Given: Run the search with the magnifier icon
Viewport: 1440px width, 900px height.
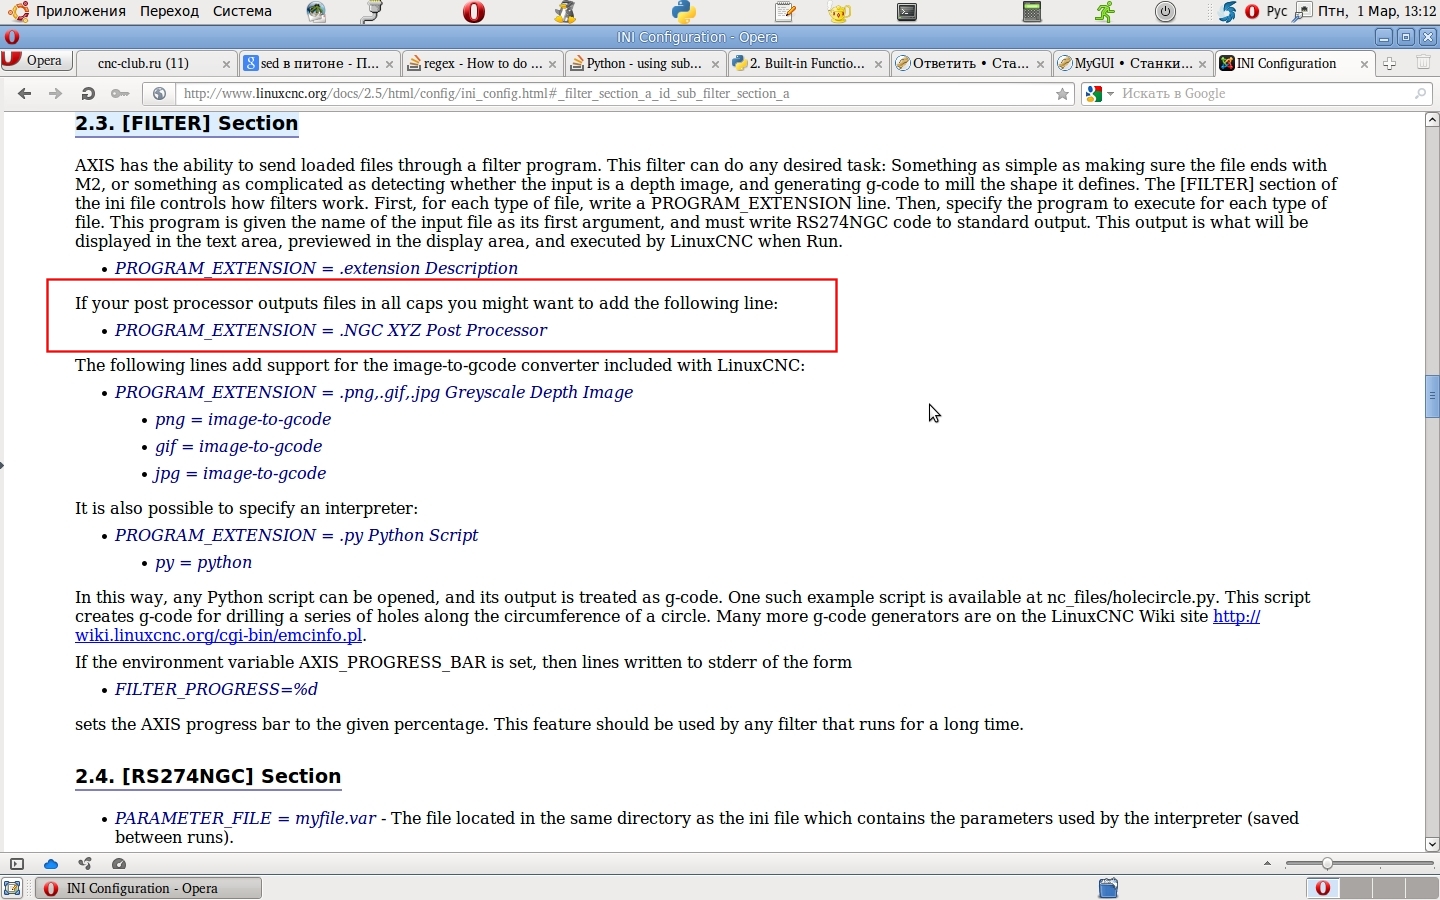Looking at the screenshot, I should click(1421, 94).
